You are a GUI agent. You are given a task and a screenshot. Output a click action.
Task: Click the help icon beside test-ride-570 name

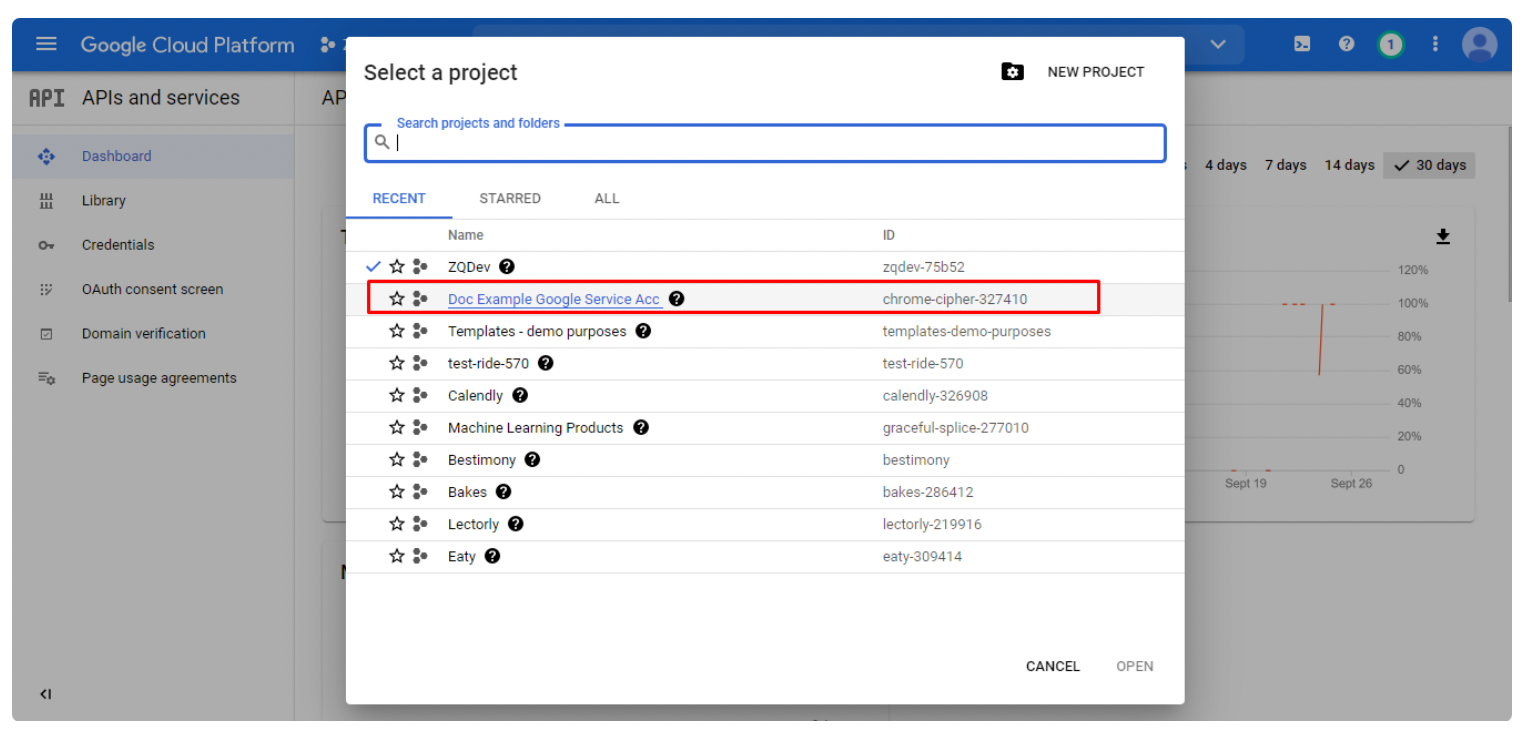pos(545,363)
